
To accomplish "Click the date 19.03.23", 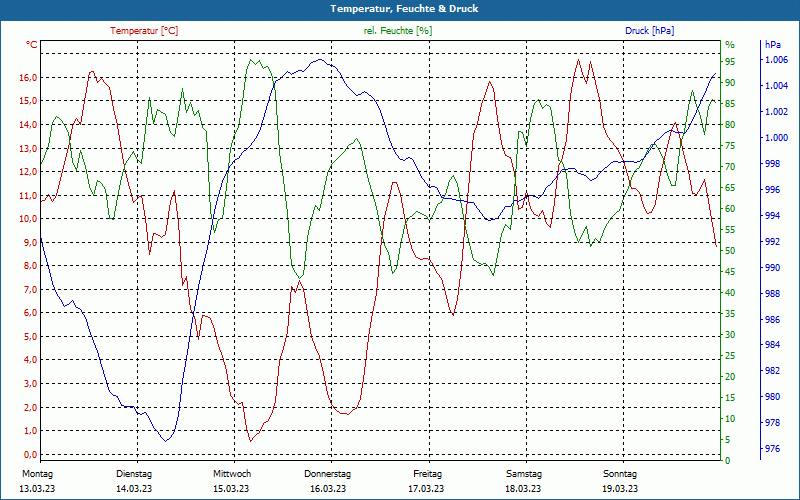I will click(620, 489).
